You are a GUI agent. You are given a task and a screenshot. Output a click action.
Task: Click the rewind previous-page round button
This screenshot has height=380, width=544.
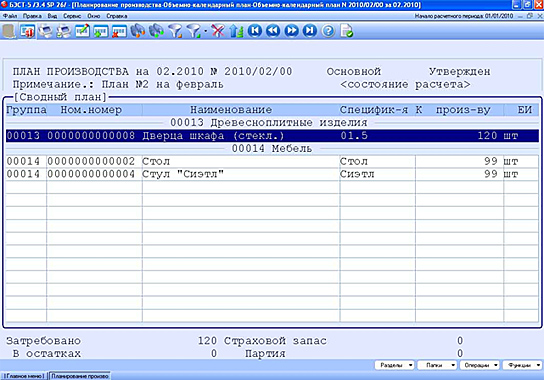tap(273, 31)
